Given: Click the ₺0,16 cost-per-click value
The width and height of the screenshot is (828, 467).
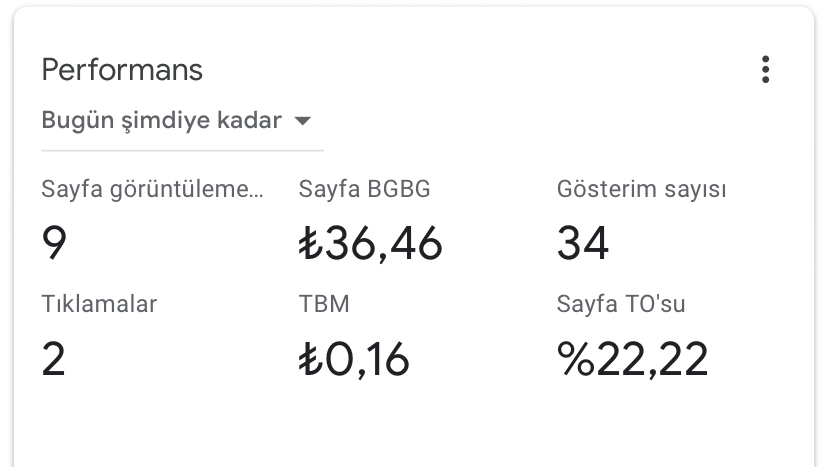Looking at the screenshot, I should coord(355,359).
